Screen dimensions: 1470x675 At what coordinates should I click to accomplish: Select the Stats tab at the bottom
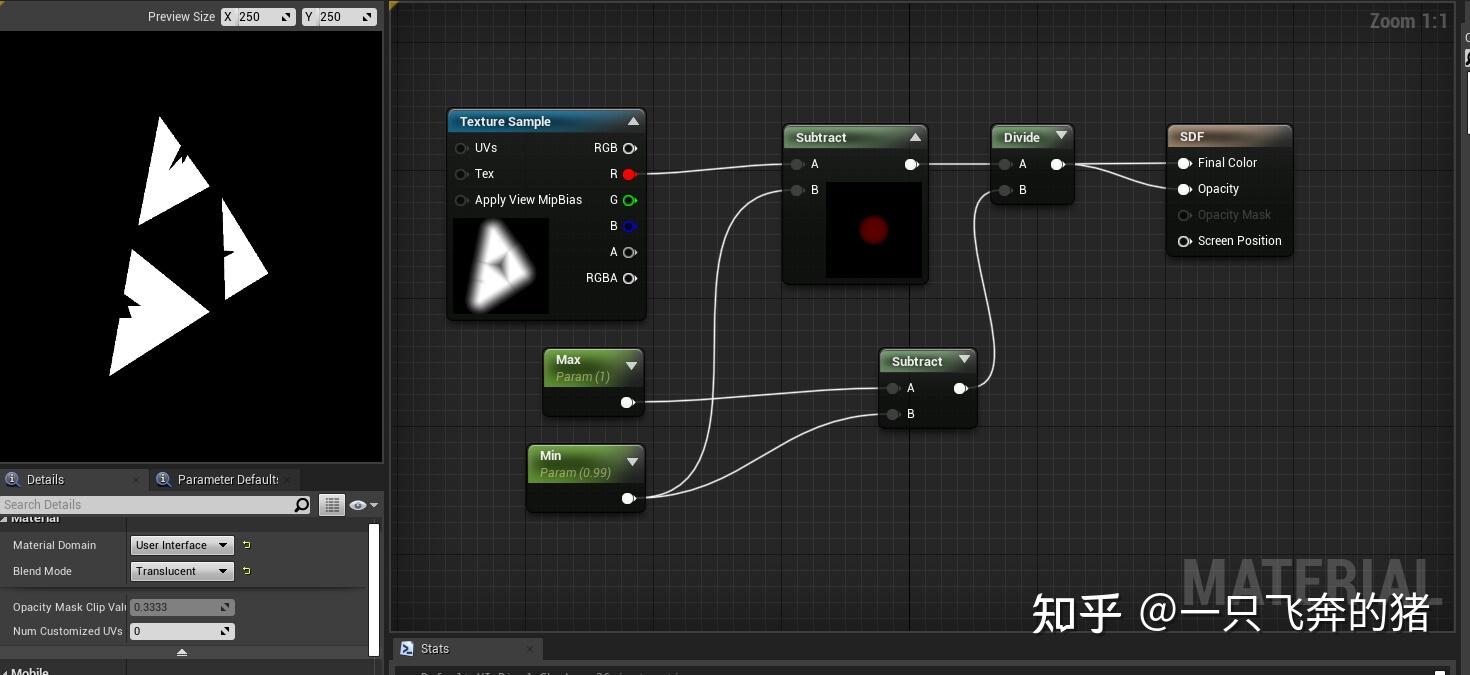[435, 648]
